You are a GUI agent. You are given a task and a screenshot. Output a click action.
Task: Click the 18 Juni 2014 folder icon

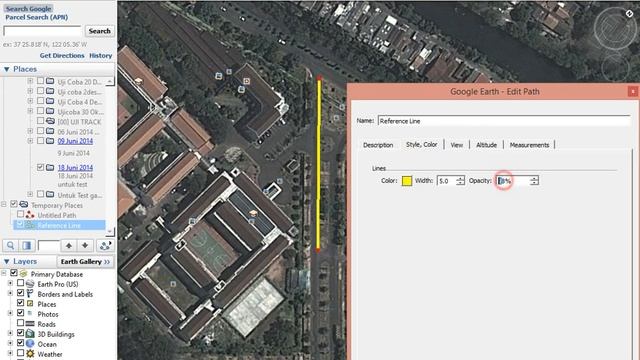point(50,167)
